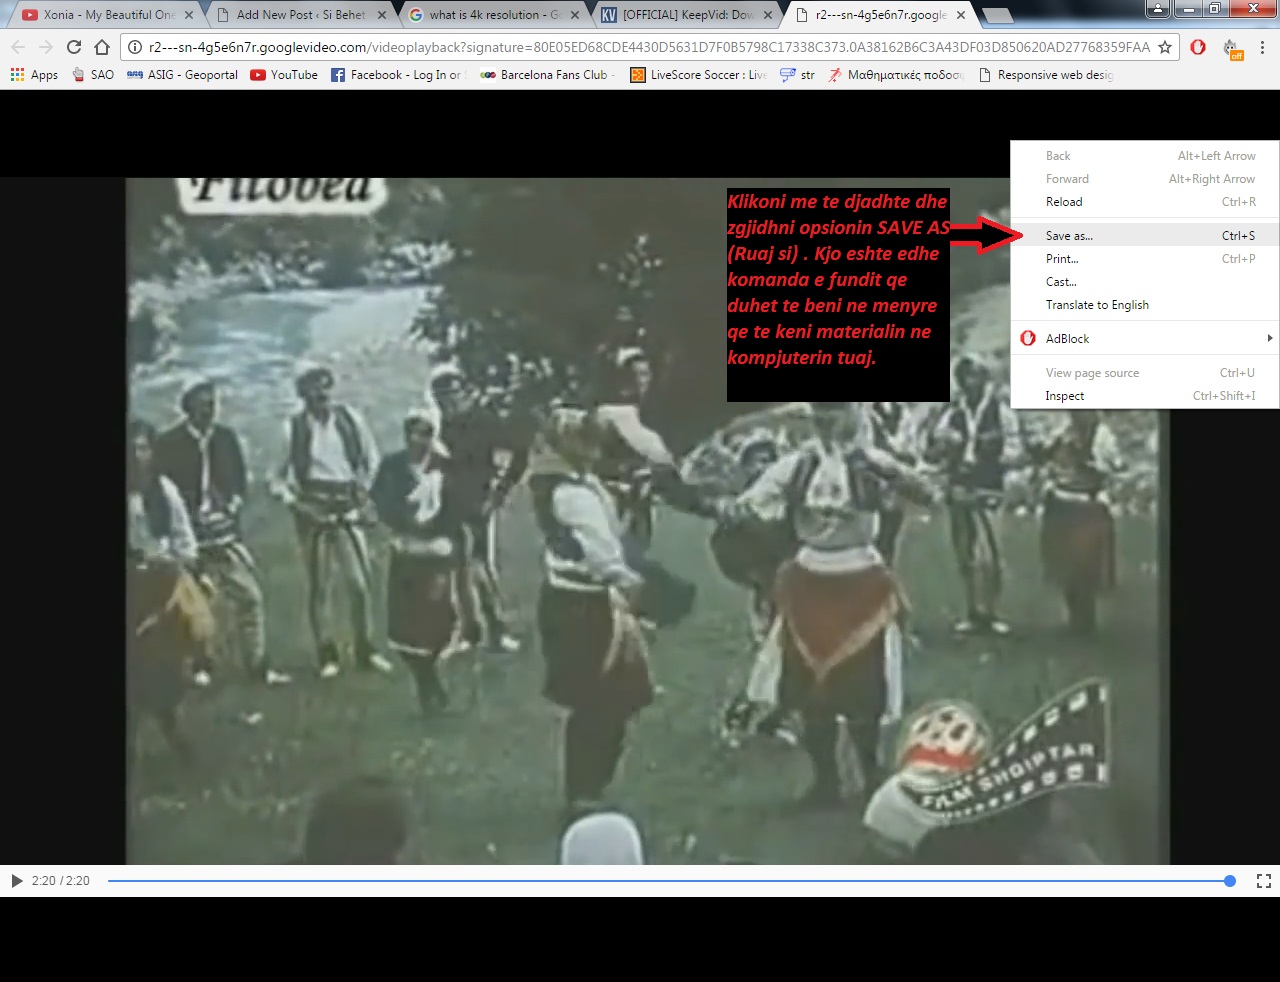Choose Back in the context menu

click(x=1144, y=156)
